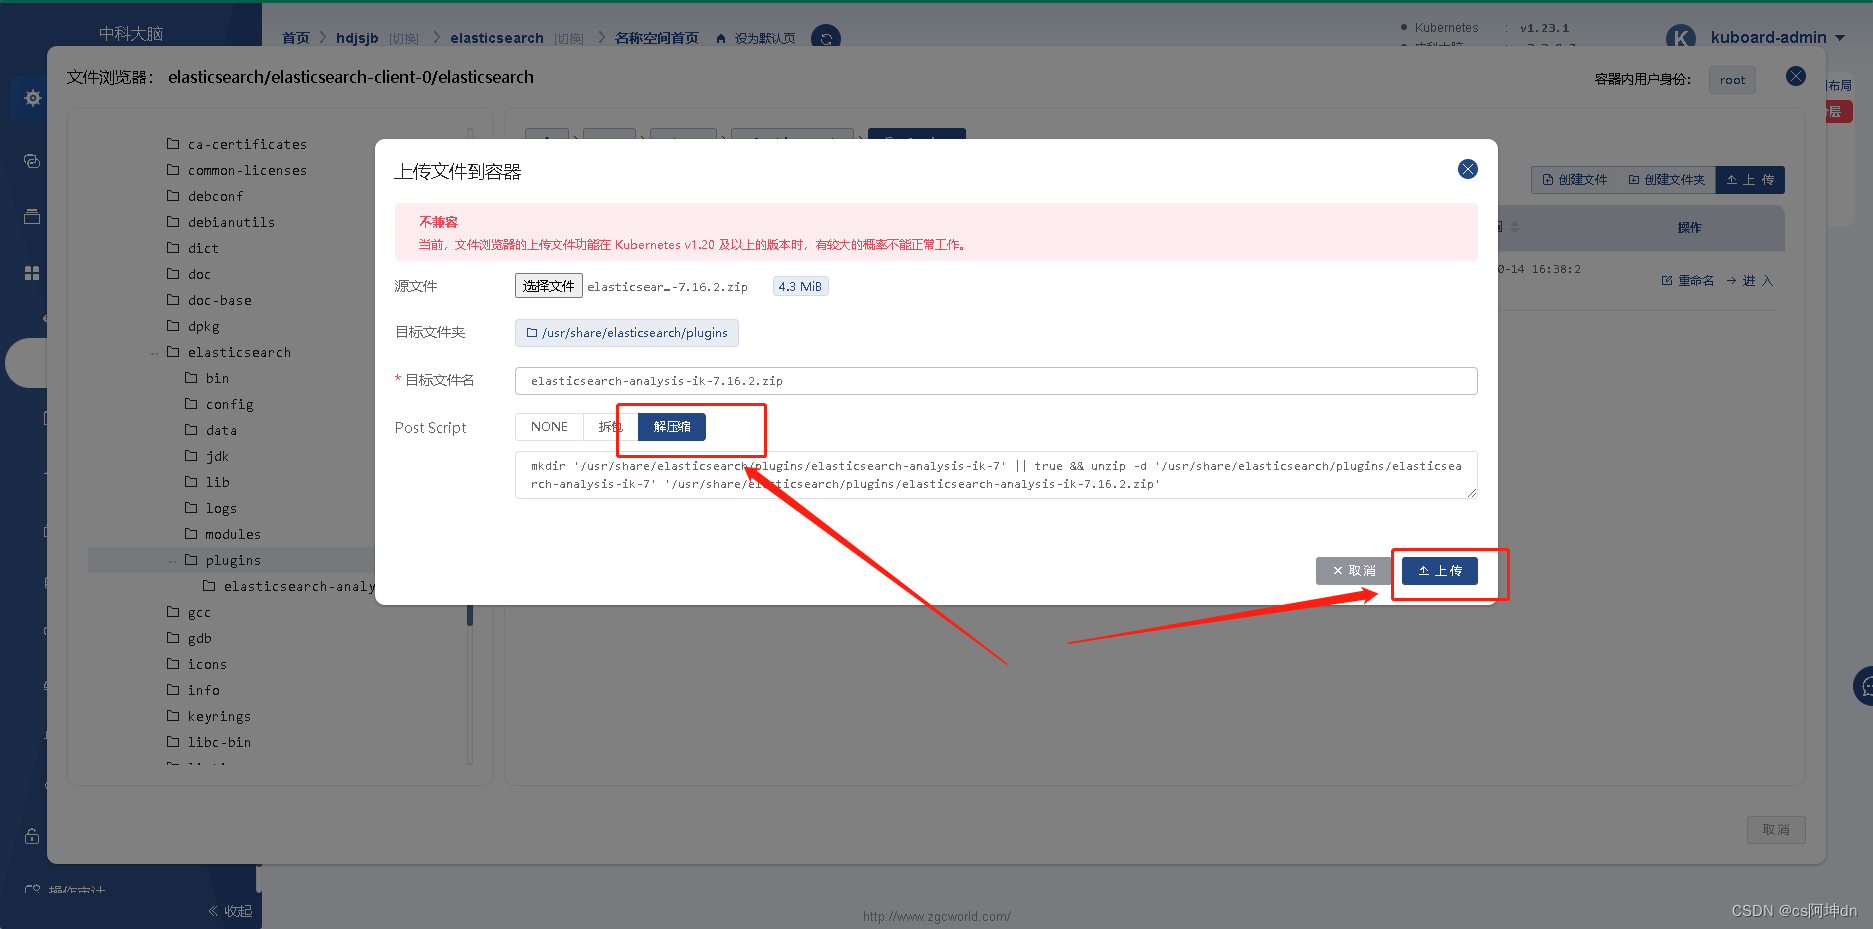The width and height of the screenshot is (1873, 929).
Task: Click the target folder path tag
Action: point(627,333)
